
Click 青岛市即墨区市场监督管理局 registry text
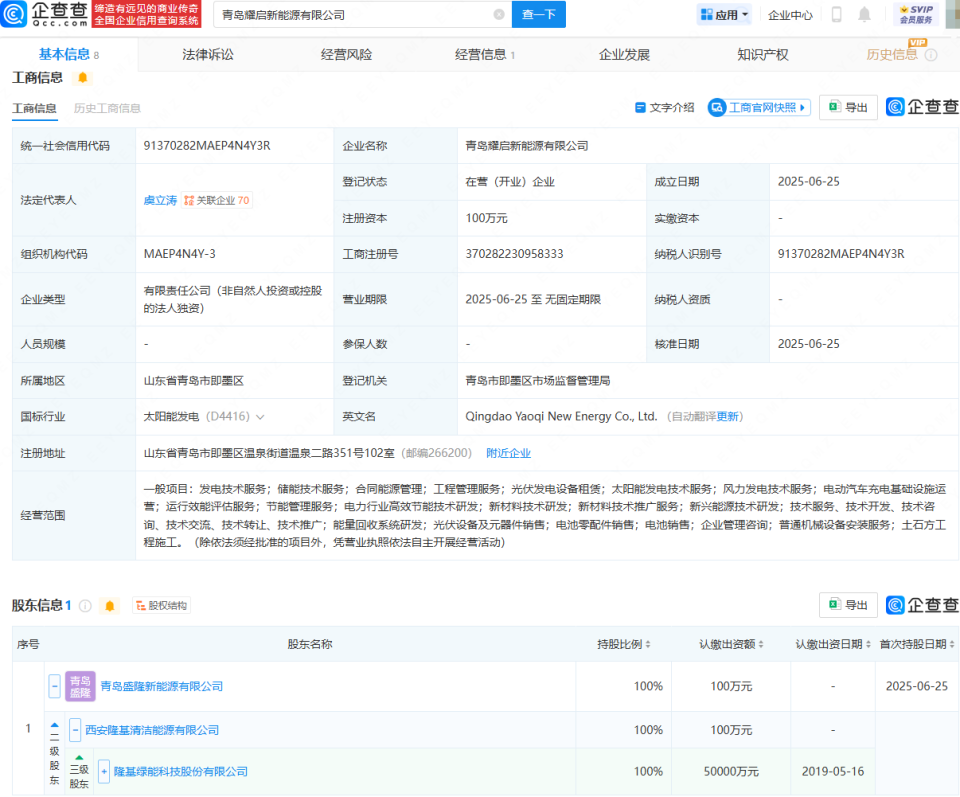click(538, 381)
